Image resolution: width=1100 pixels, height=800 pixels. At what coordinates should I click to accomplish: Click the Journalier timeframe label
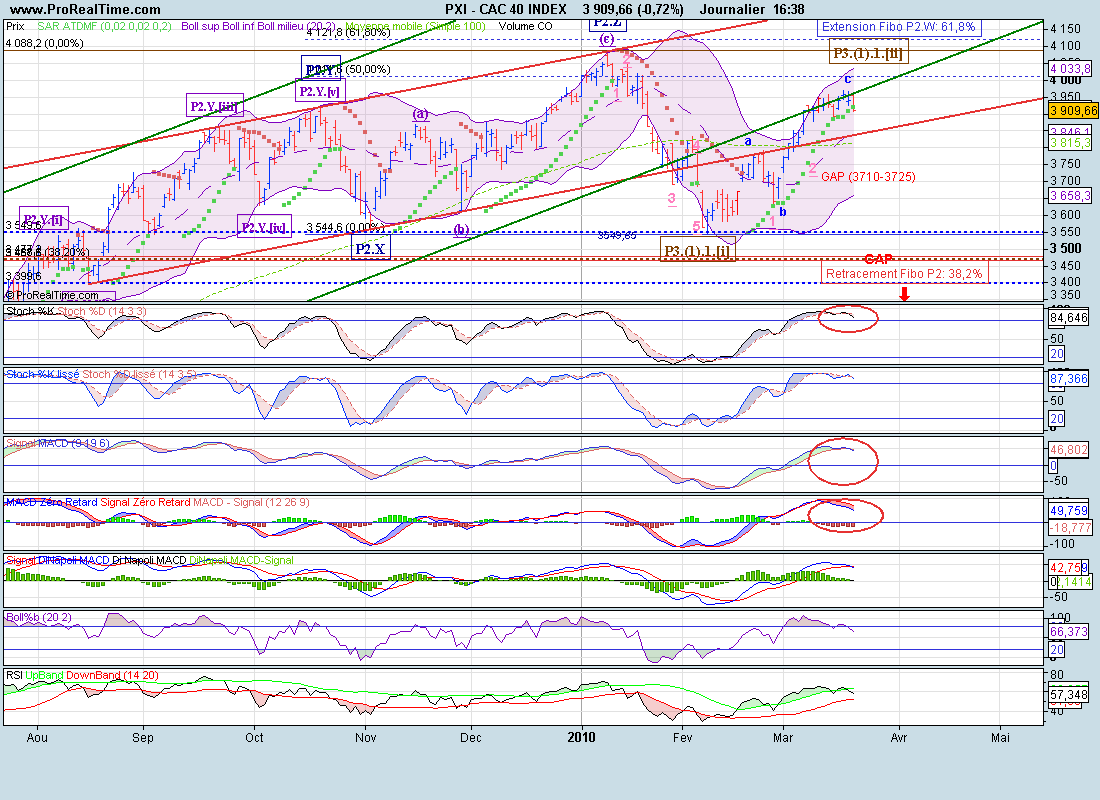click(x=732, y=9)
